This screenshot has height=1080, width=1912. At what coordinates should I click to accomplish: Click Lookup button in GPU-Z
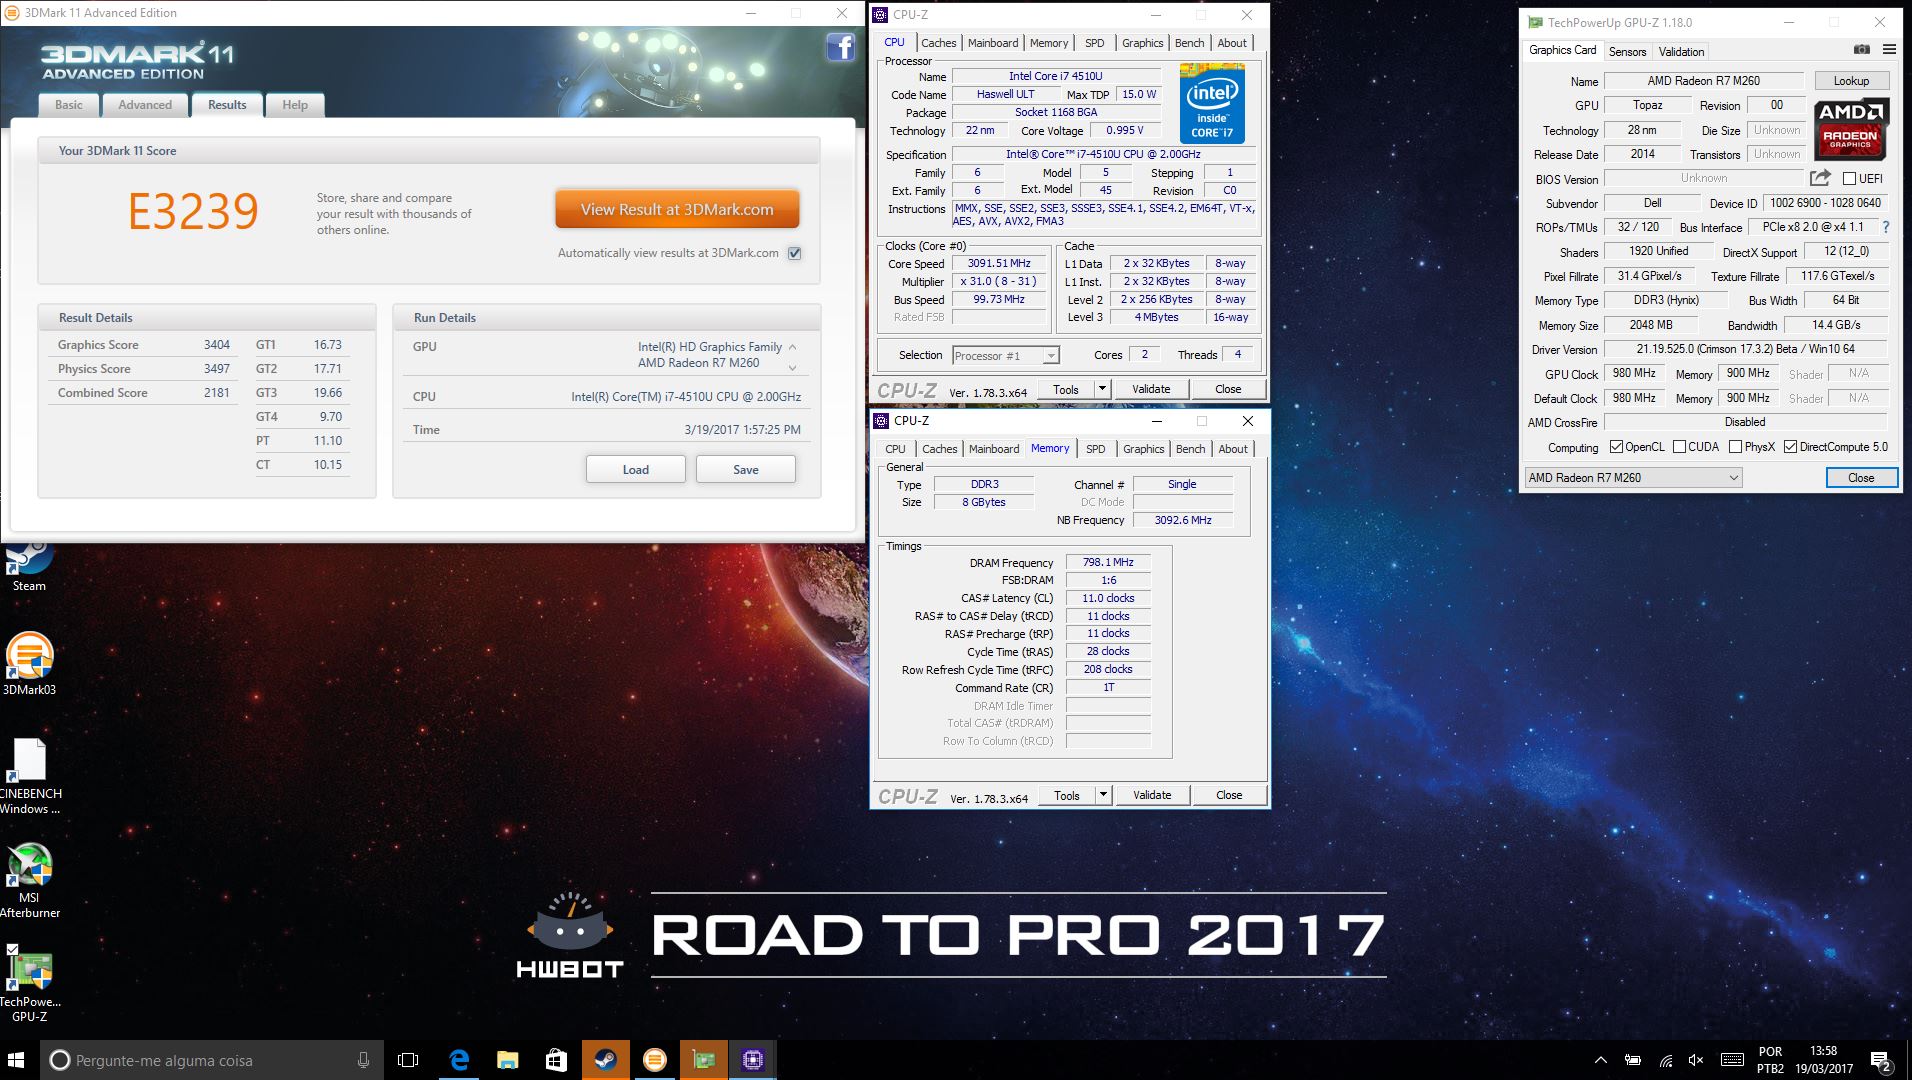pyautogui.click(x=1851, y=81)
